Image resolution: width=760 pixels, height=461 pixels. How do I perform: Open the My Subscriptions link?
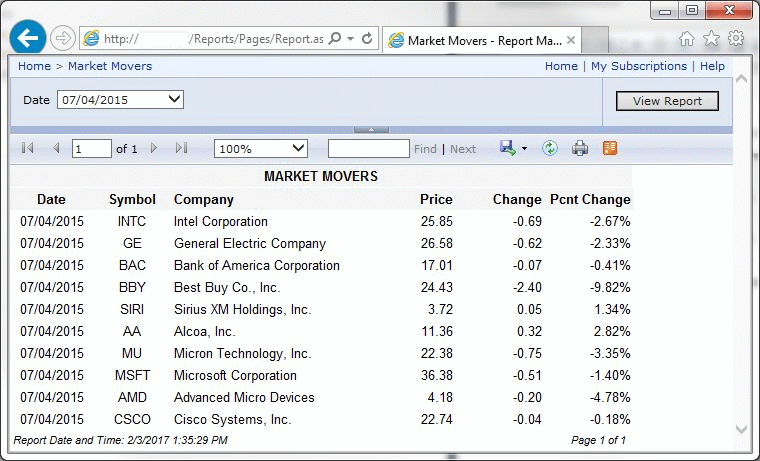point(639,66)
